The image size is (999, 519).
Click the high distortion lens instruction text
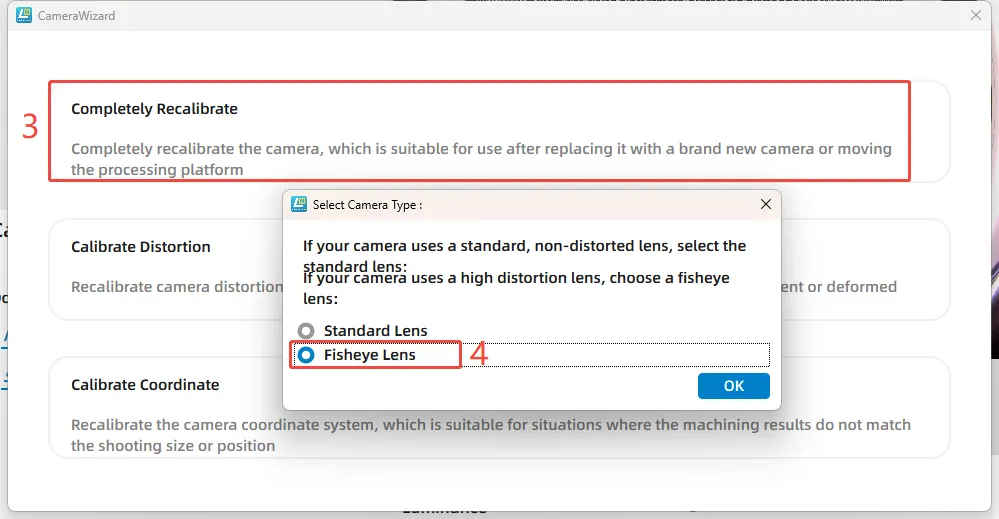[516, 279]
